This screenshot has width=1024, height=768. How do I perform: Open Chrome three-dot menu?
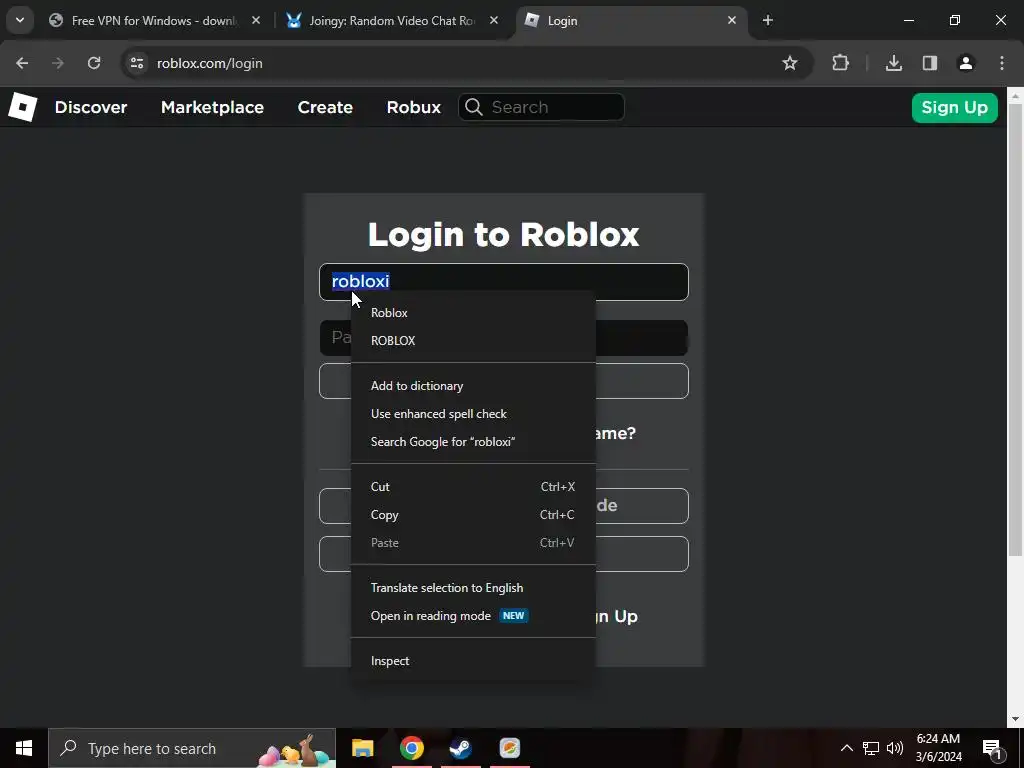[1002, 63]
